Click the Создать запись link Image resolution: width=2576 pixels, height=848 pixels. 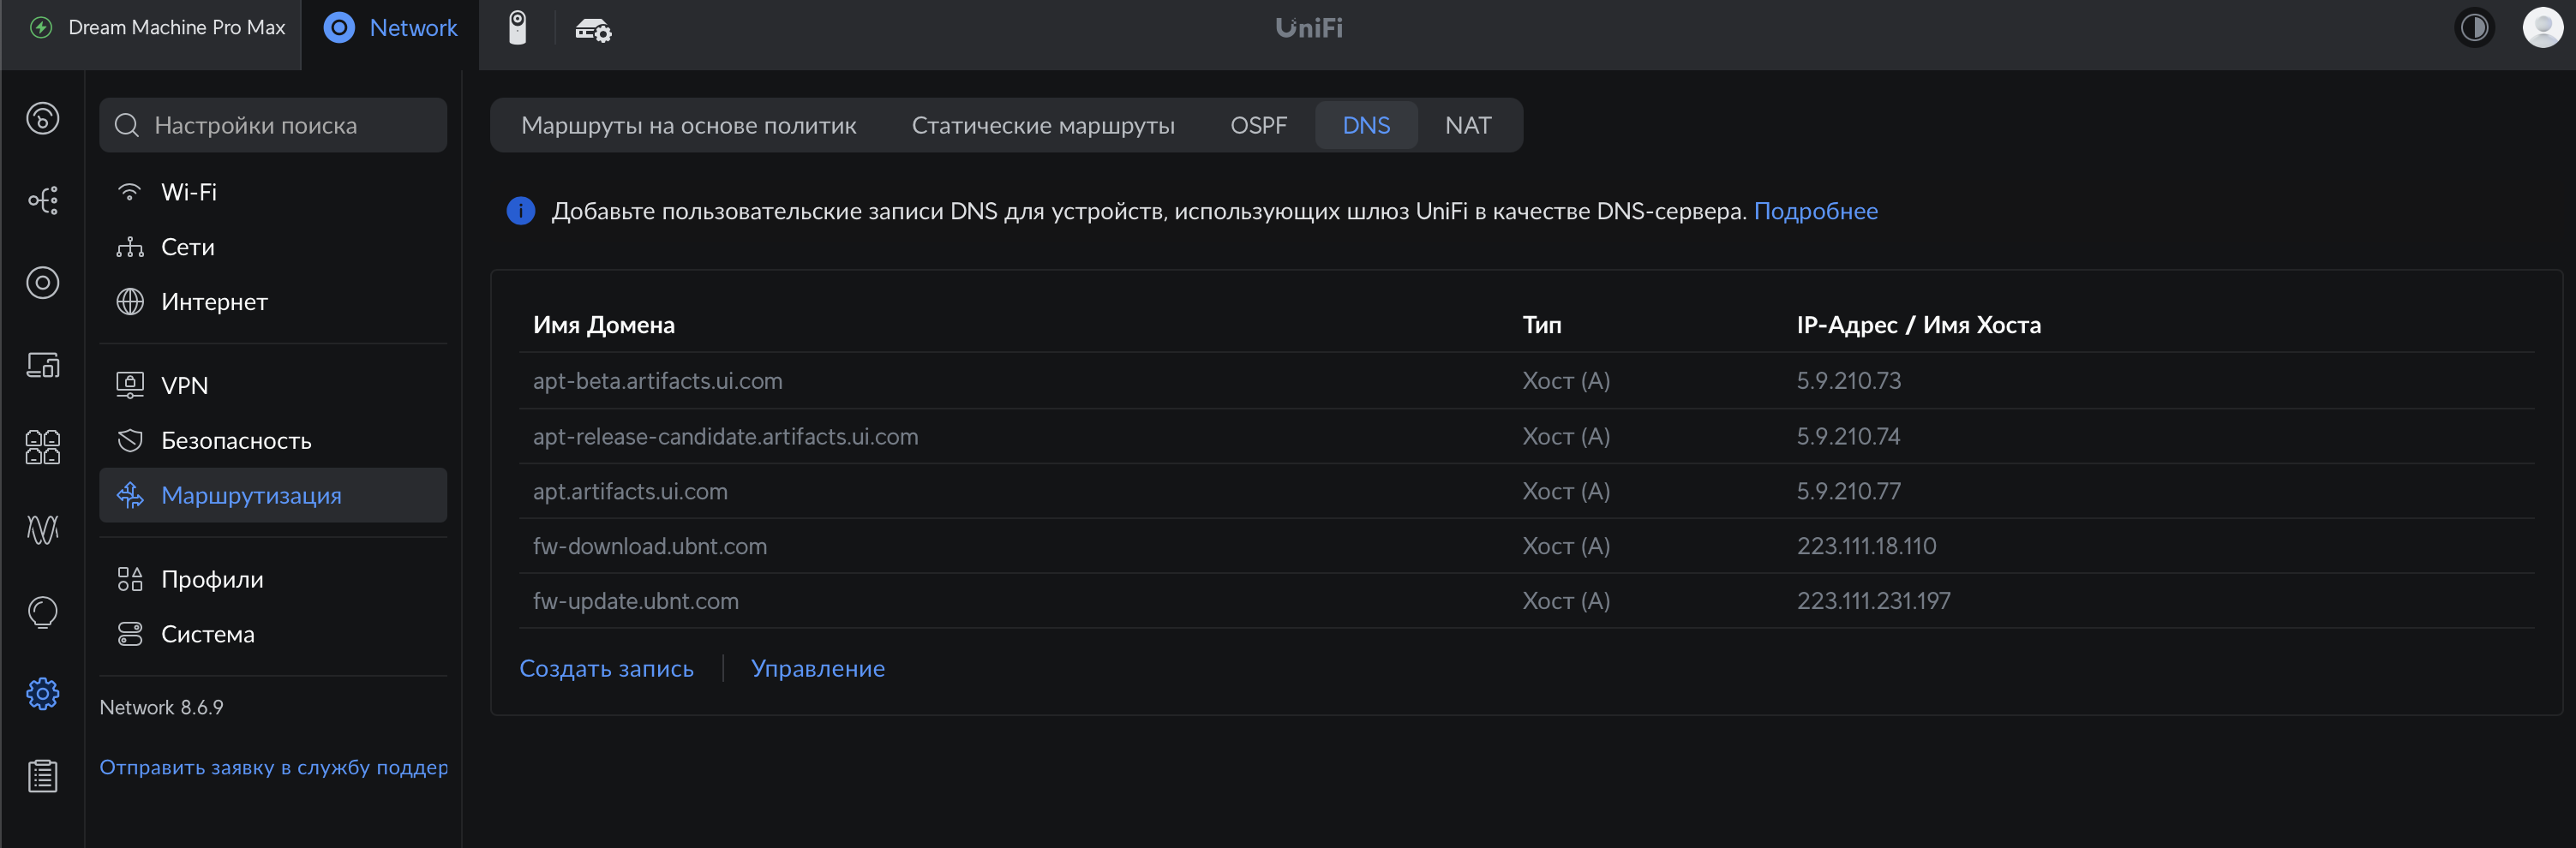606,668
